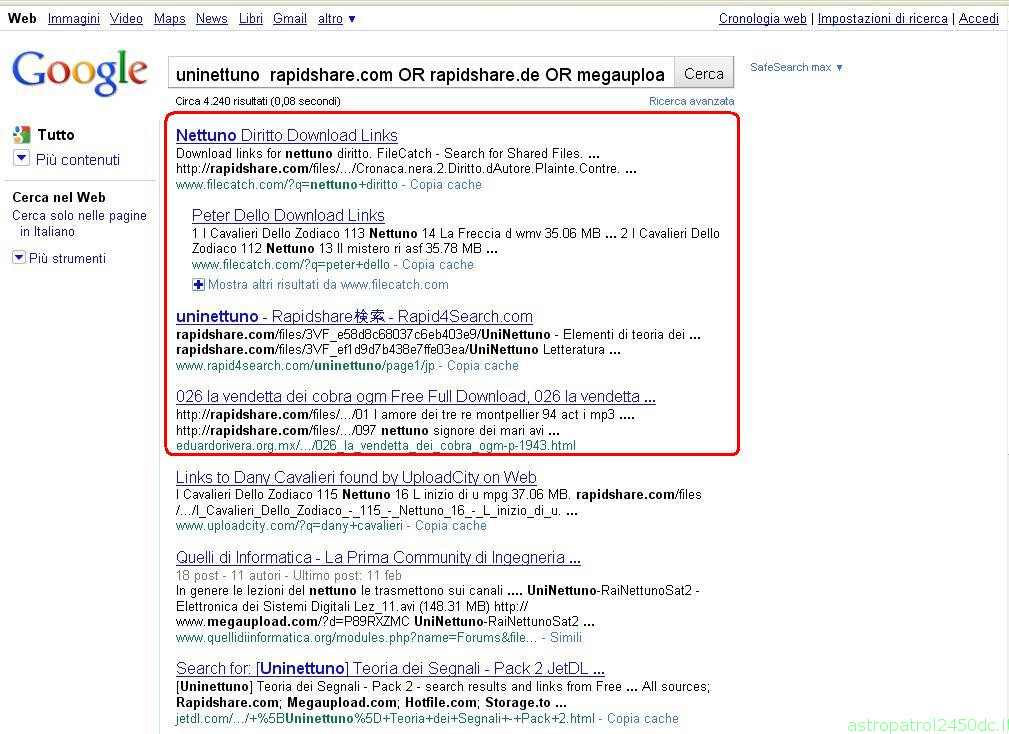Open the 'altro' dropdown menu
1009x734 pixels.
[x=336, y=19]
